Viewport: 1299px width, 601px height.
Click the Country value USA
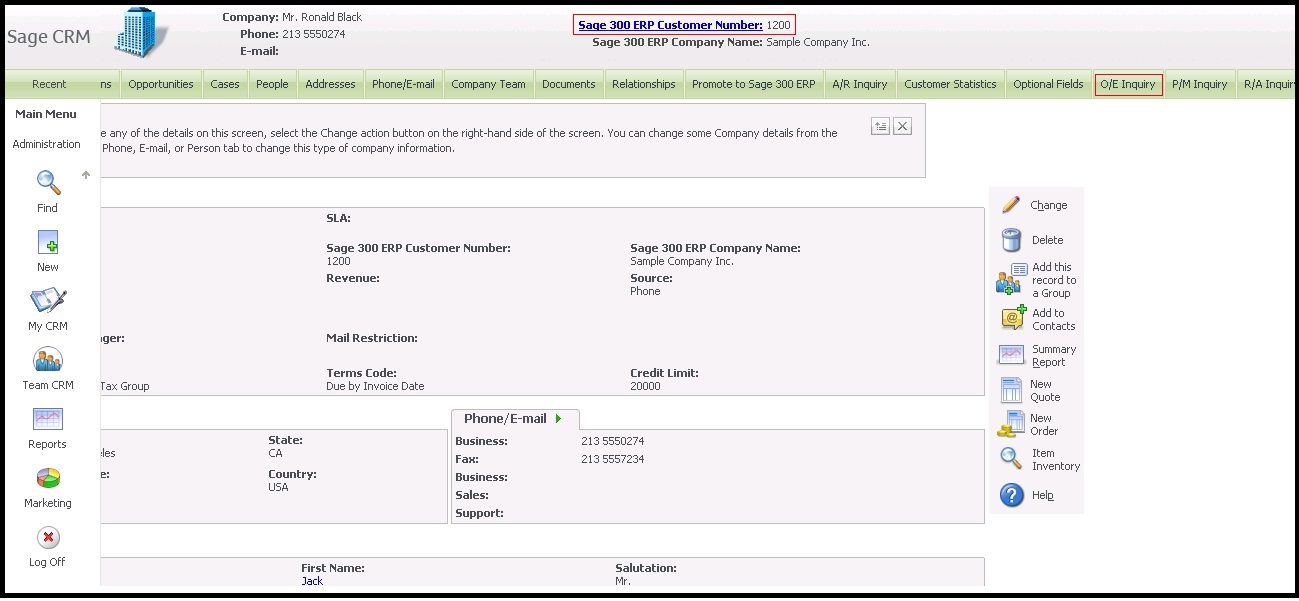pyautogui.click(x=278, y=487)
